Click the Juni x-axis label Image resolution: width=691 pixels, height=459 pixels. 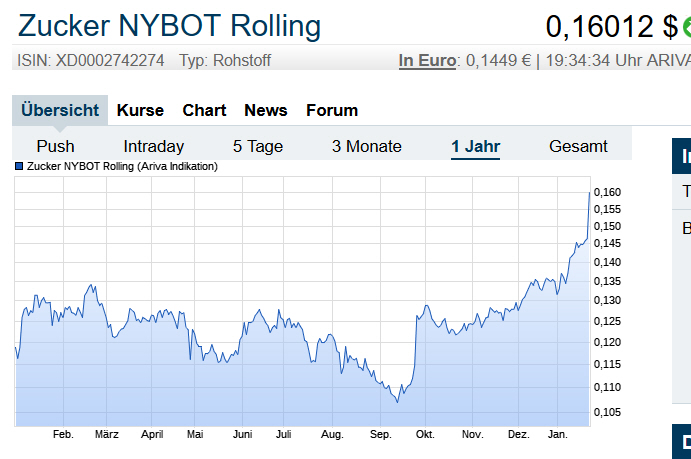click(x=242, y=434)
